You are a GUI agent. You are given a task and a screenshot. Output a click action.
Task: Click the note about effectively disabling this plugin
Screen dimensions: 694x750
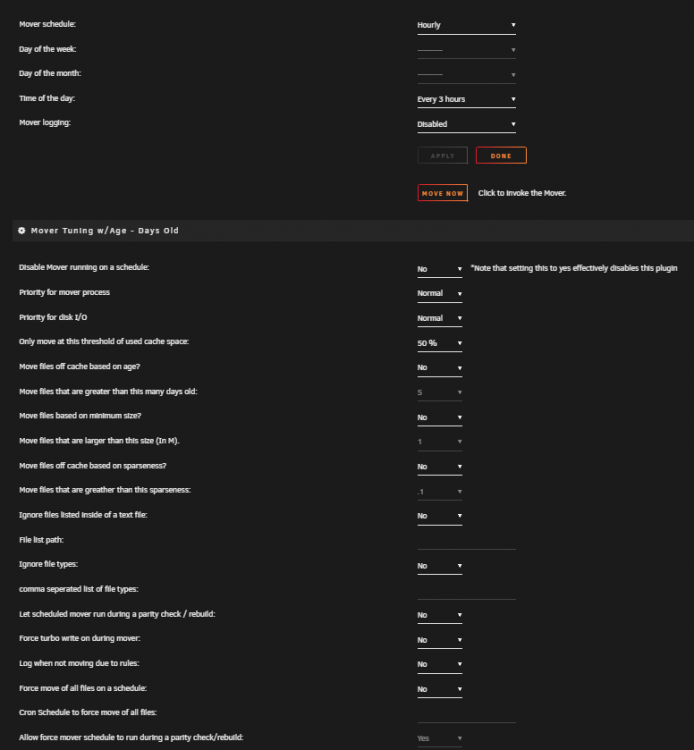pos(574,268)
